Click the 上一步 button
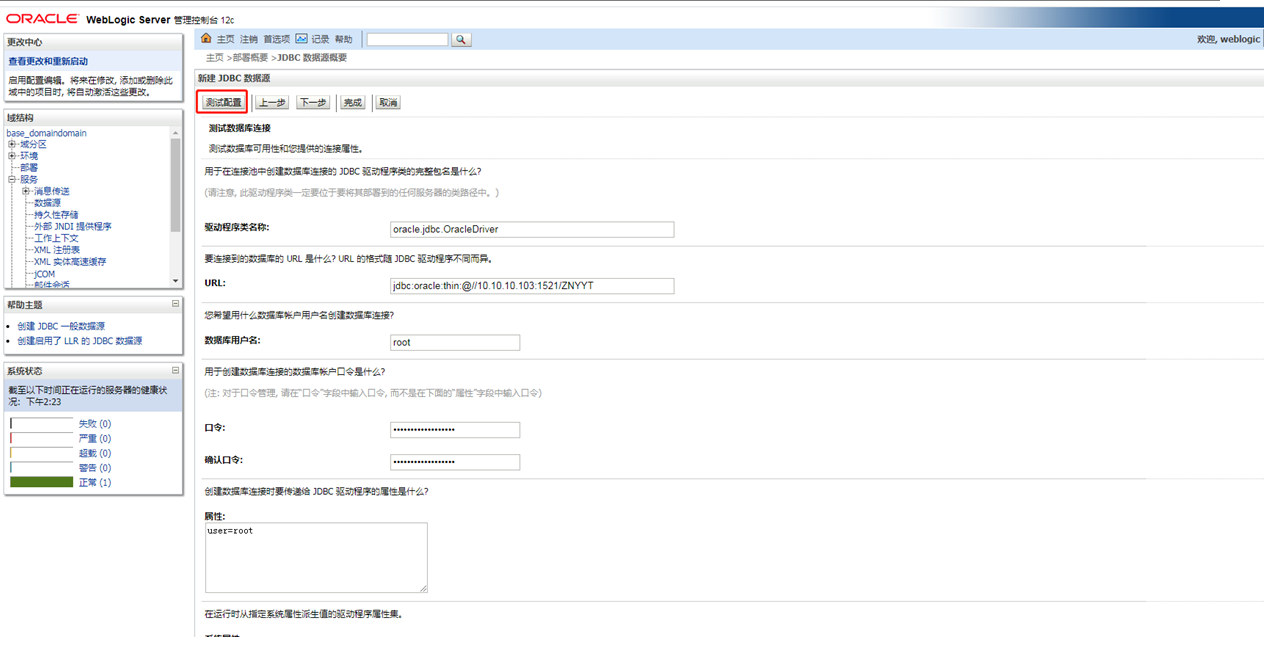This screenshot has width=1264, height=646. tap(273, 102)
